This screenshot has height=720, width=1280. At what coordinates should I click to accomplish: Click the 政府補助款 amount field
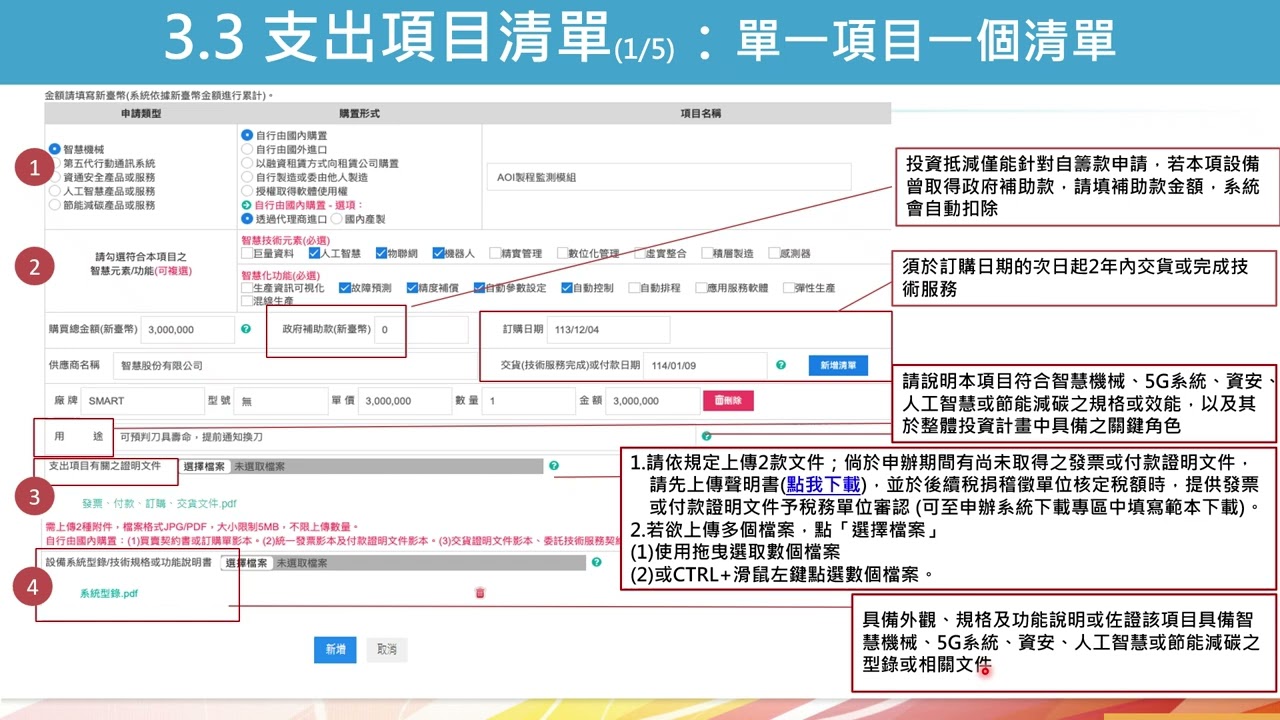[420, 329]
